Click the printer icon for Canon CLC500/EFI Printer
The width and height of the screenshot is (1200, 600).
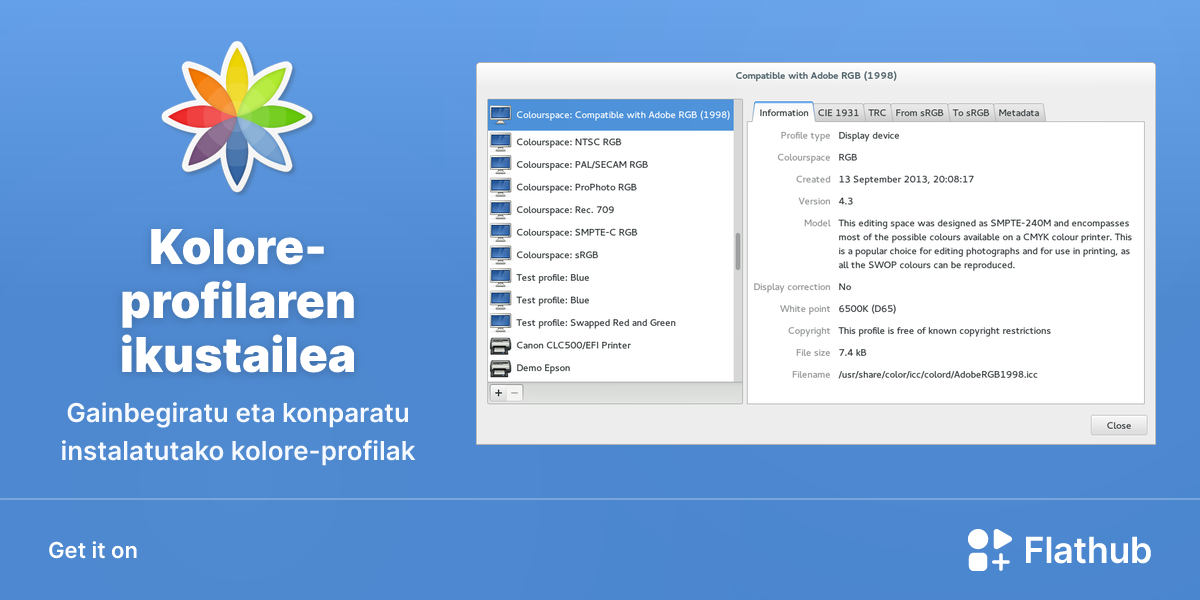pyautogui.click(x=500, y=345)
